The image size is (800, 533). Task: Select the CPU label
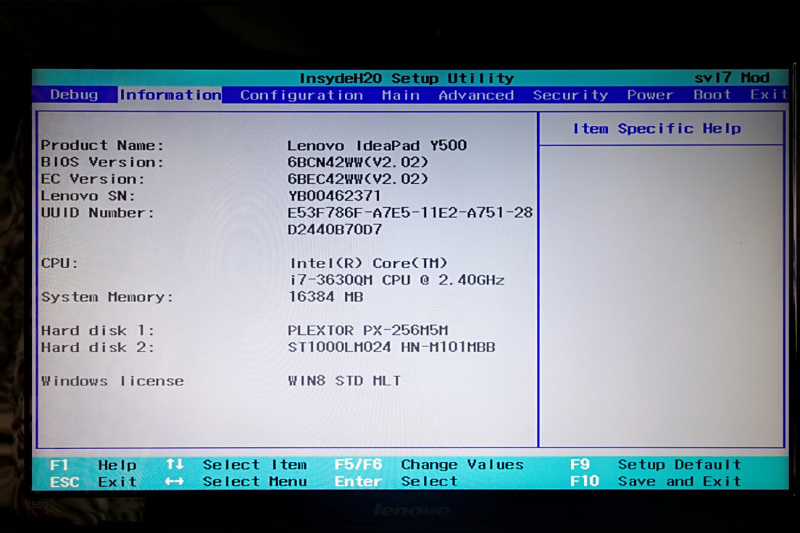click(59, 263)
